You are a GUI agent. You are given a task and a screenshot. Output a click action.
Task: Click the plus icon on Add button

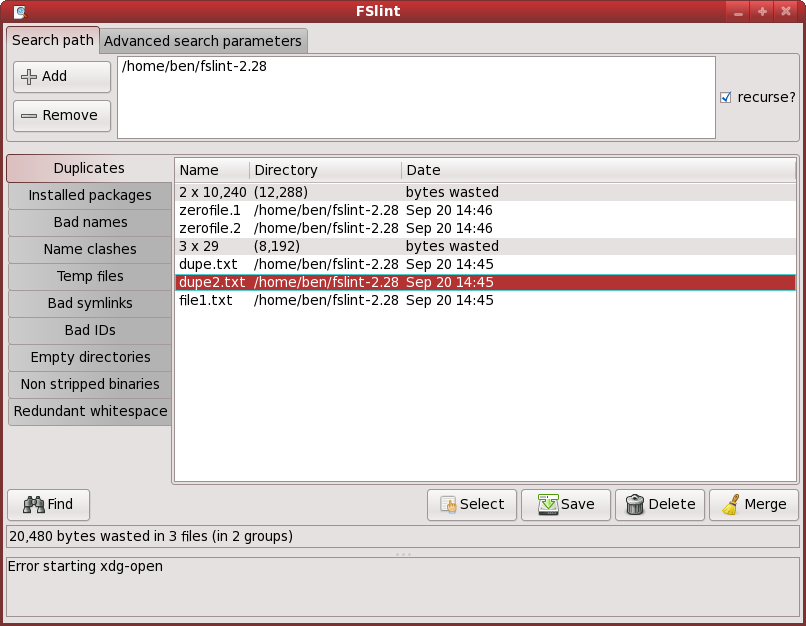click(29, 77)
